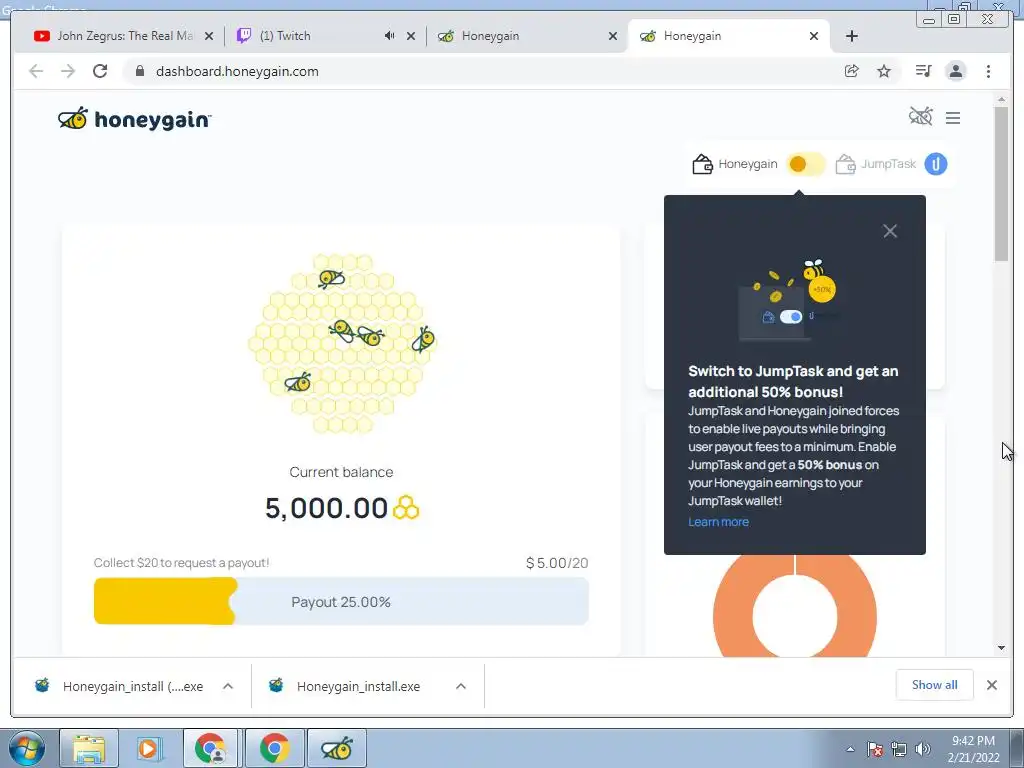Open the Windows Start menu
The image size is (1024, 768).
[27, 748]
